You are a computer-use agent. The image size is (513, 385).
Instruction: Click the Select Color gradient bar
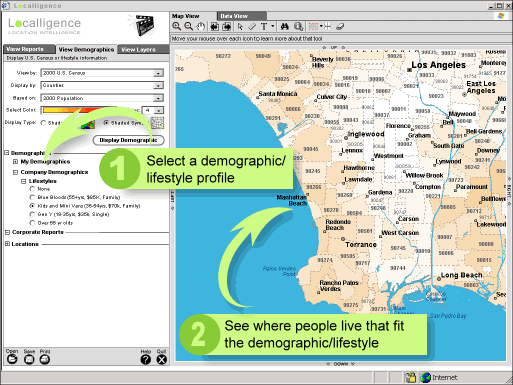(78, 110)
